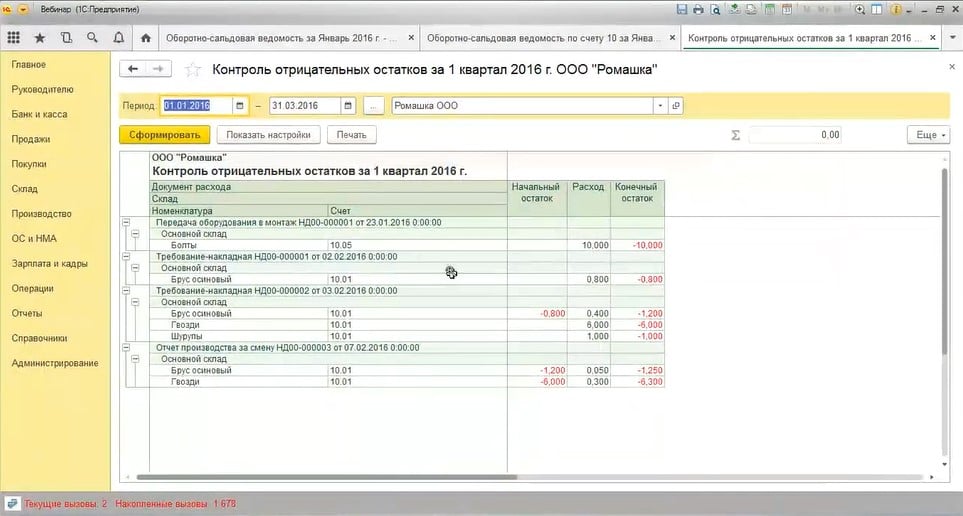
Task: Expand the Еще menu button
Action: pos(927,134)
